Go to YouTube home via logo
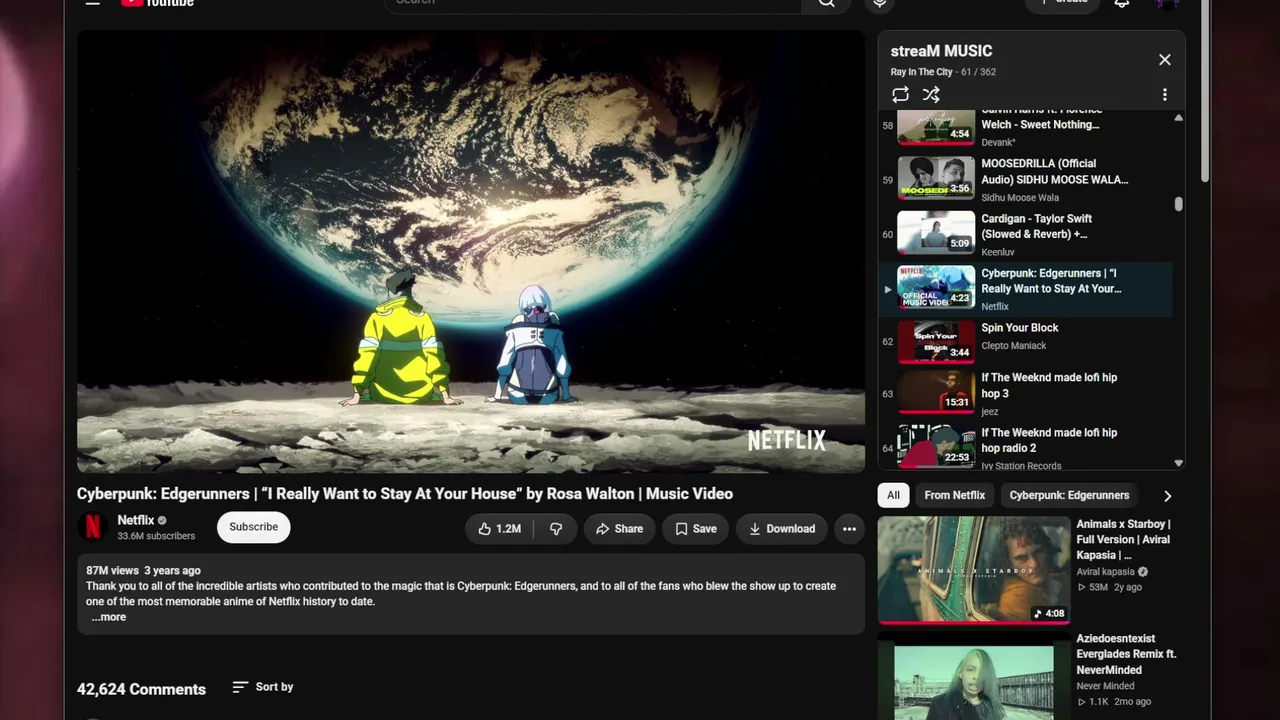Viewport: 1280px width, 720px height. pos(157,3)
